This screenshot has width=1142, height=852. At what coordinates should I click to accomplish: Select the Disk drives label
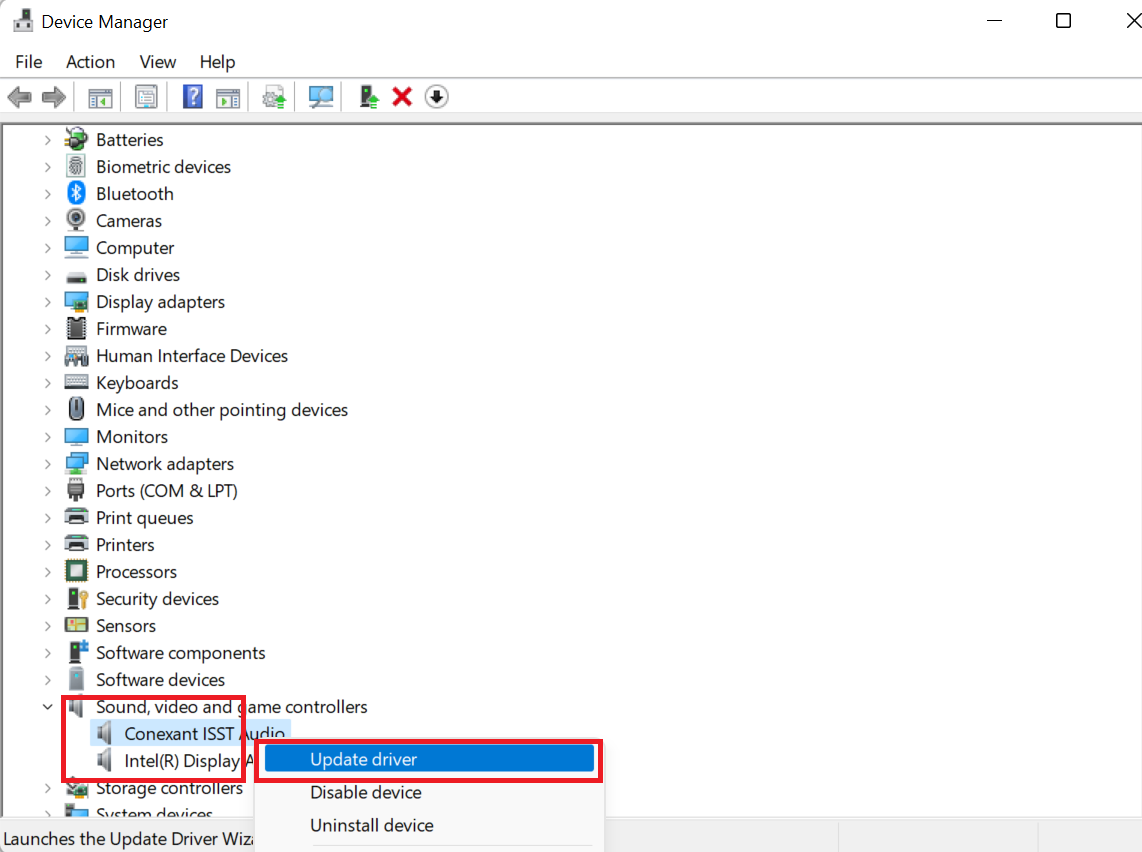point(138,275)
